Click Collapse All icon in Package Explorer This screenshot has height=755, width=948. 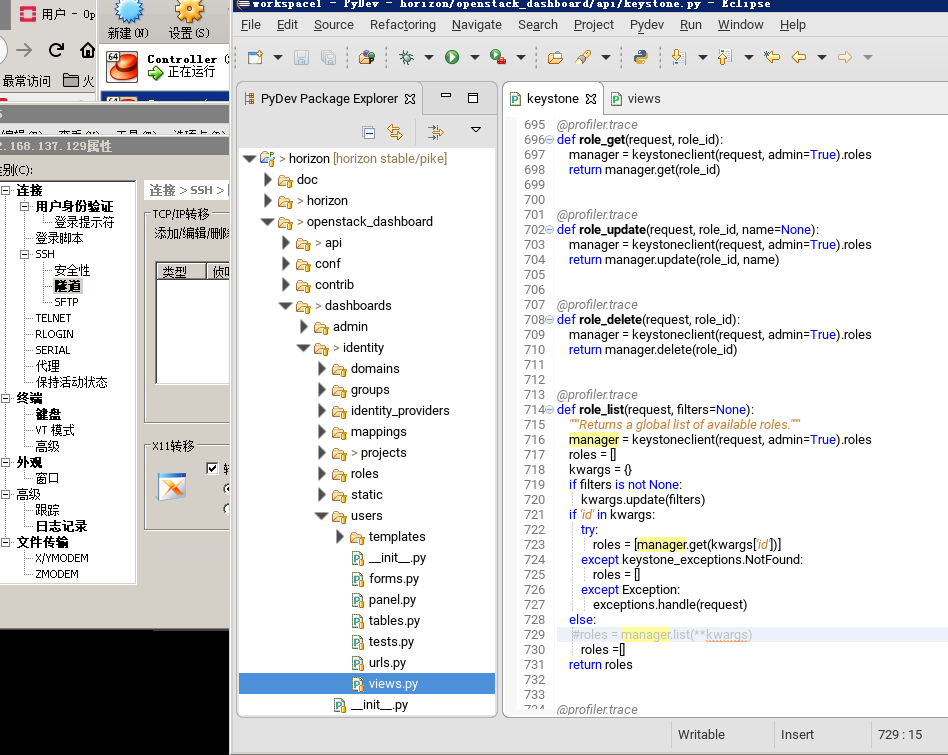pyautogui.click(x=368, y=132)
